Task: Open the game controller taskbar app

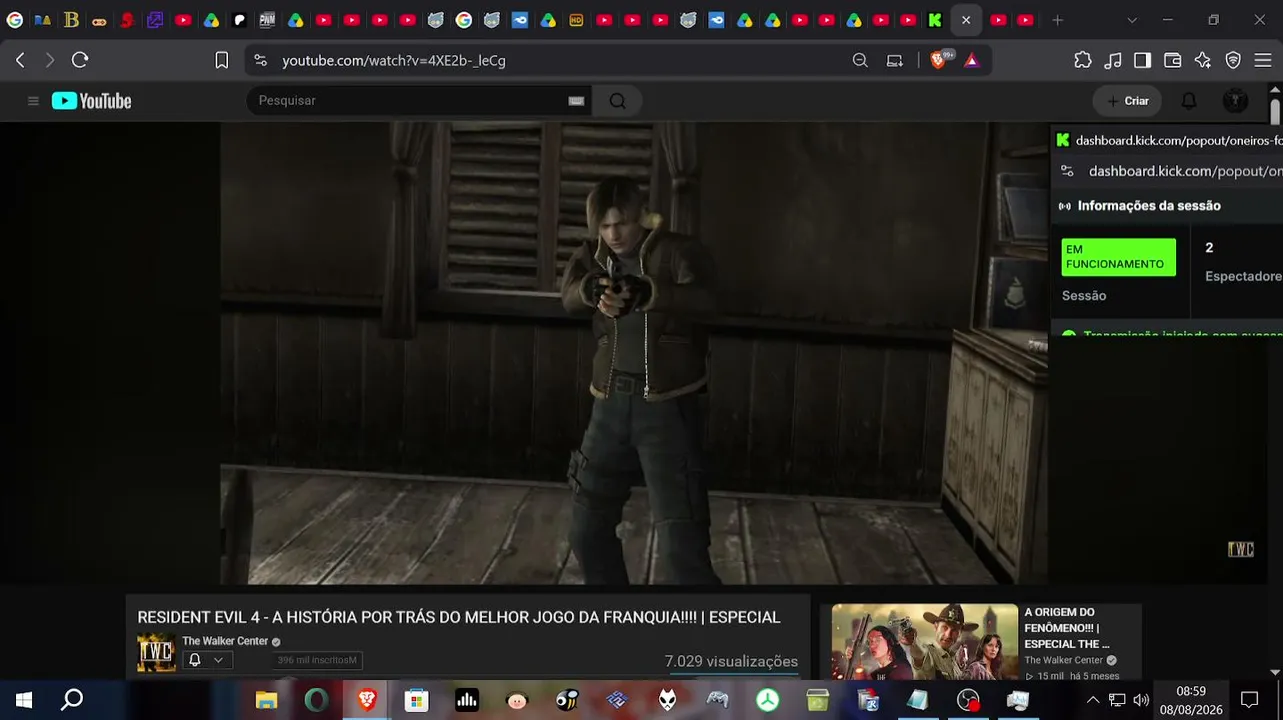Action: [x=717, y=700]
